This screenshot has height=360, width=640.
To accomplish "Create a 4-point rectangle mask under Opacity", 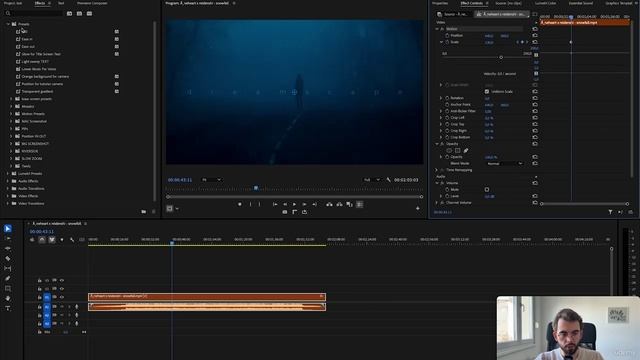I will point(458,151).
